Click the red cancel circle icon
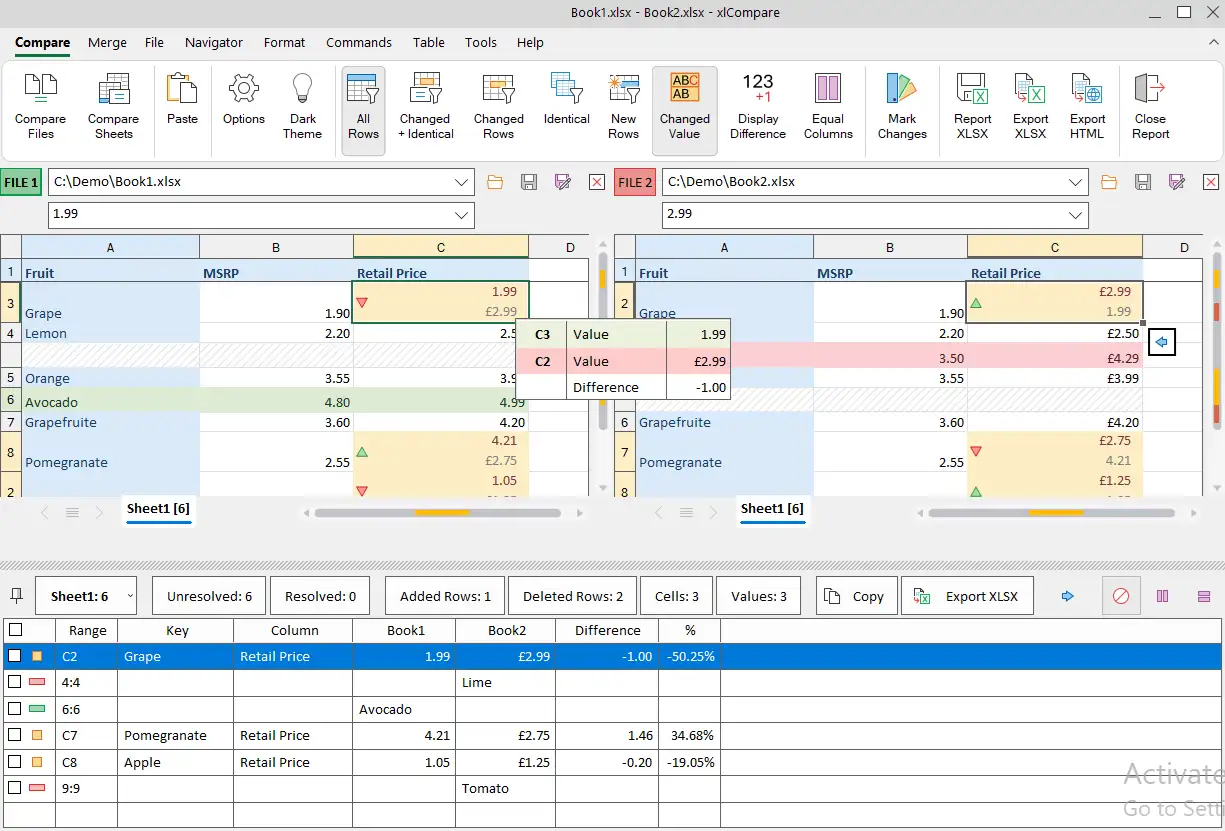Image resolution: width=1225 pixels, height=831 pixels. coord(1121,596)
